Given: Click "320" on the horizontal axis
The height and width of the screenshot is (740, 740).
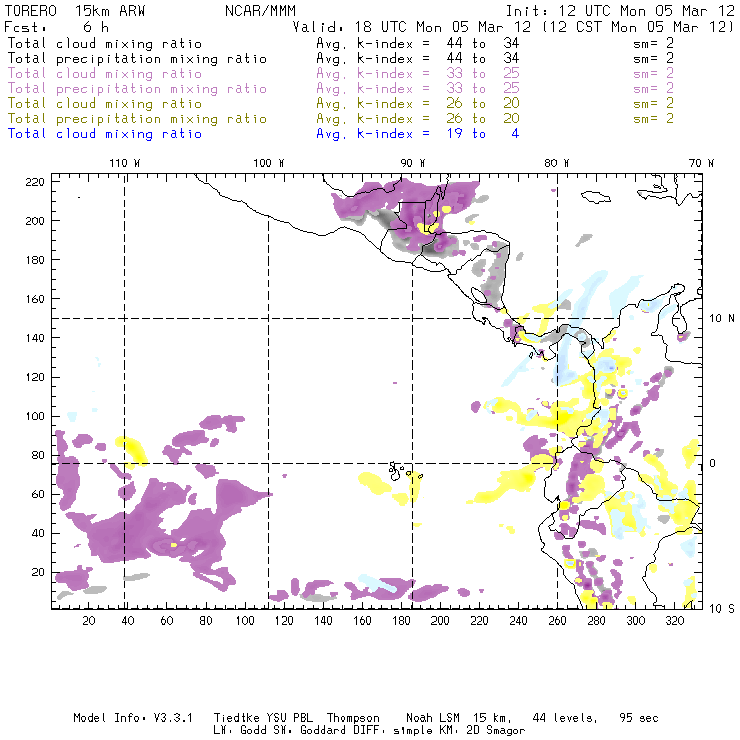Looking at the screenshot, I should pyautogui.click(x=674, y=621).
